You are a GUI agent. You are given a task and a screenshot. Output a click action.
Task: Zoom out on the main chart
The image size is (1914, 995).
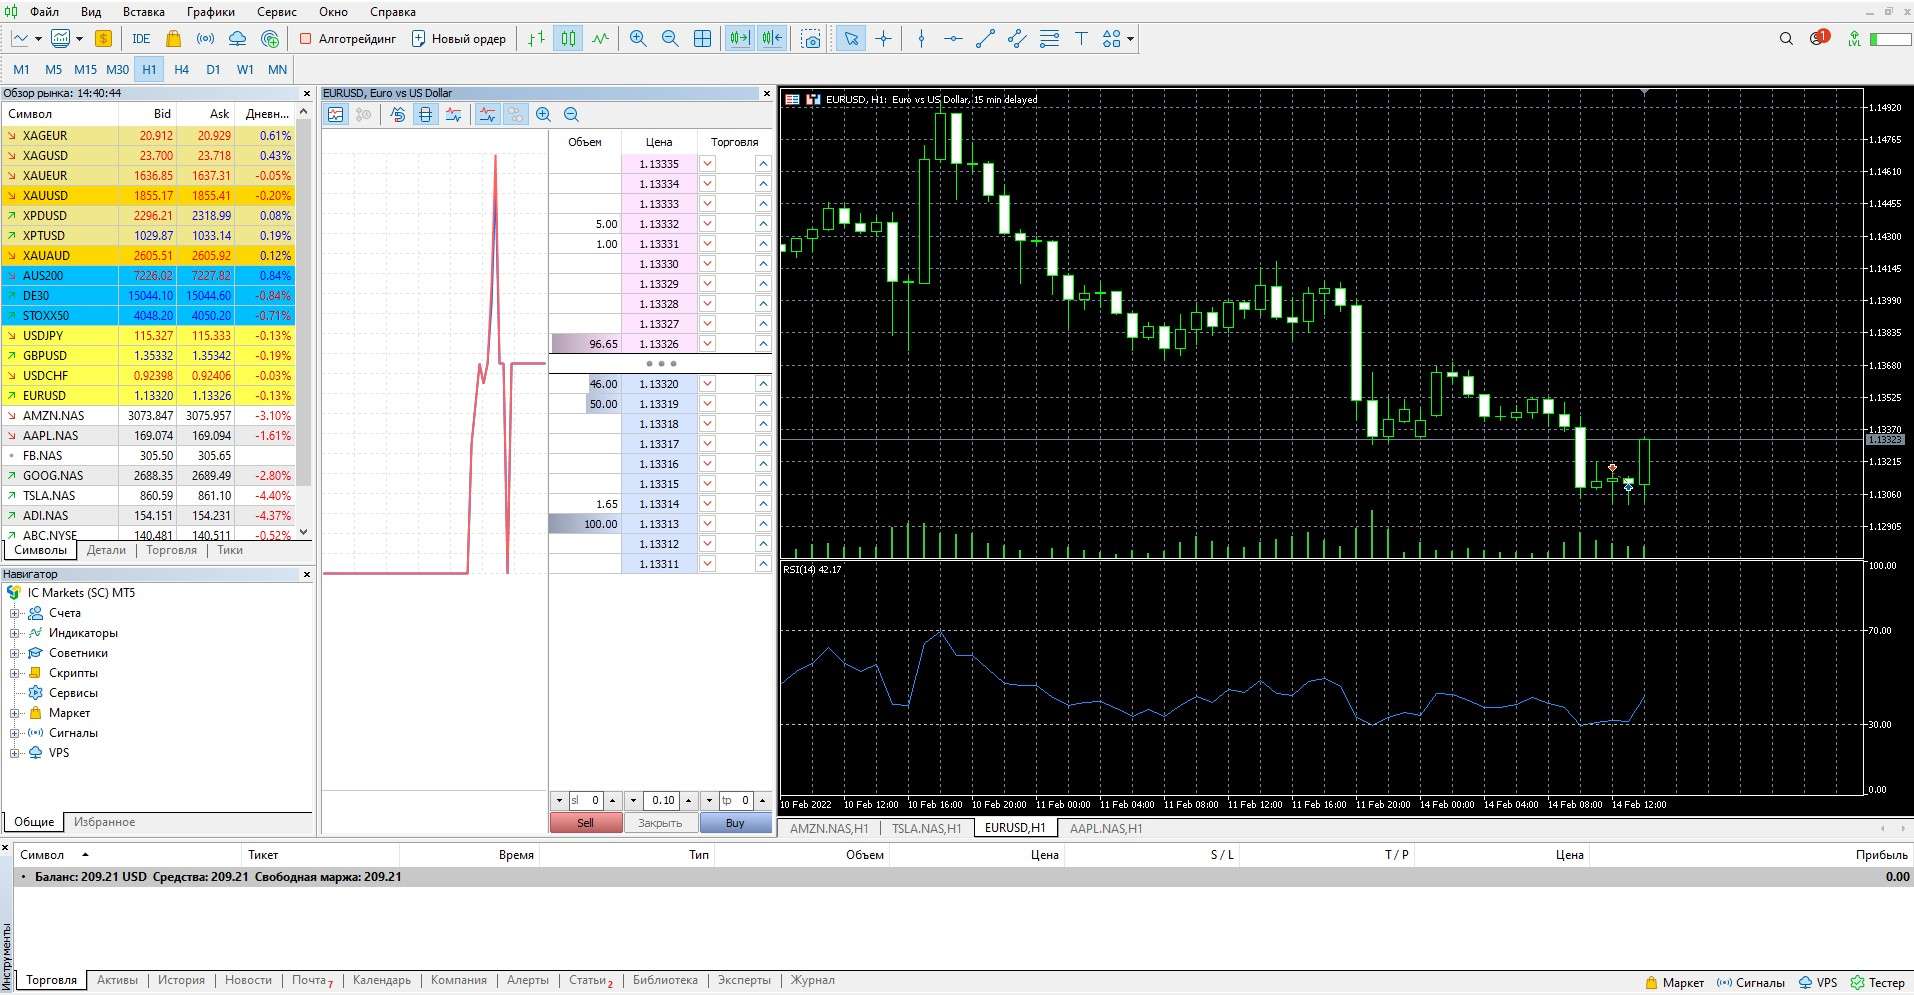pos(670,39)
